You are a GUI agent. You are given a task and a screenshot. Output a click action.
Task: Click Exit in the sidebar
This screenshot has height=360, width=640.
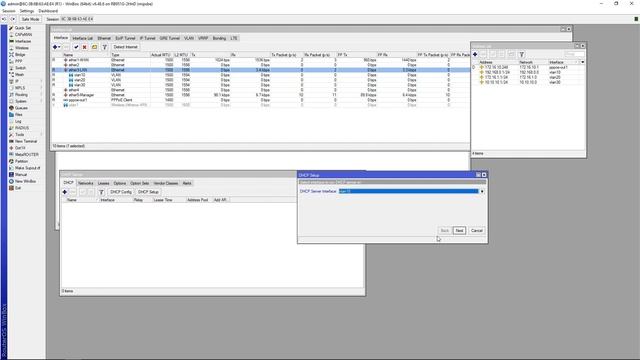point(18,188)
